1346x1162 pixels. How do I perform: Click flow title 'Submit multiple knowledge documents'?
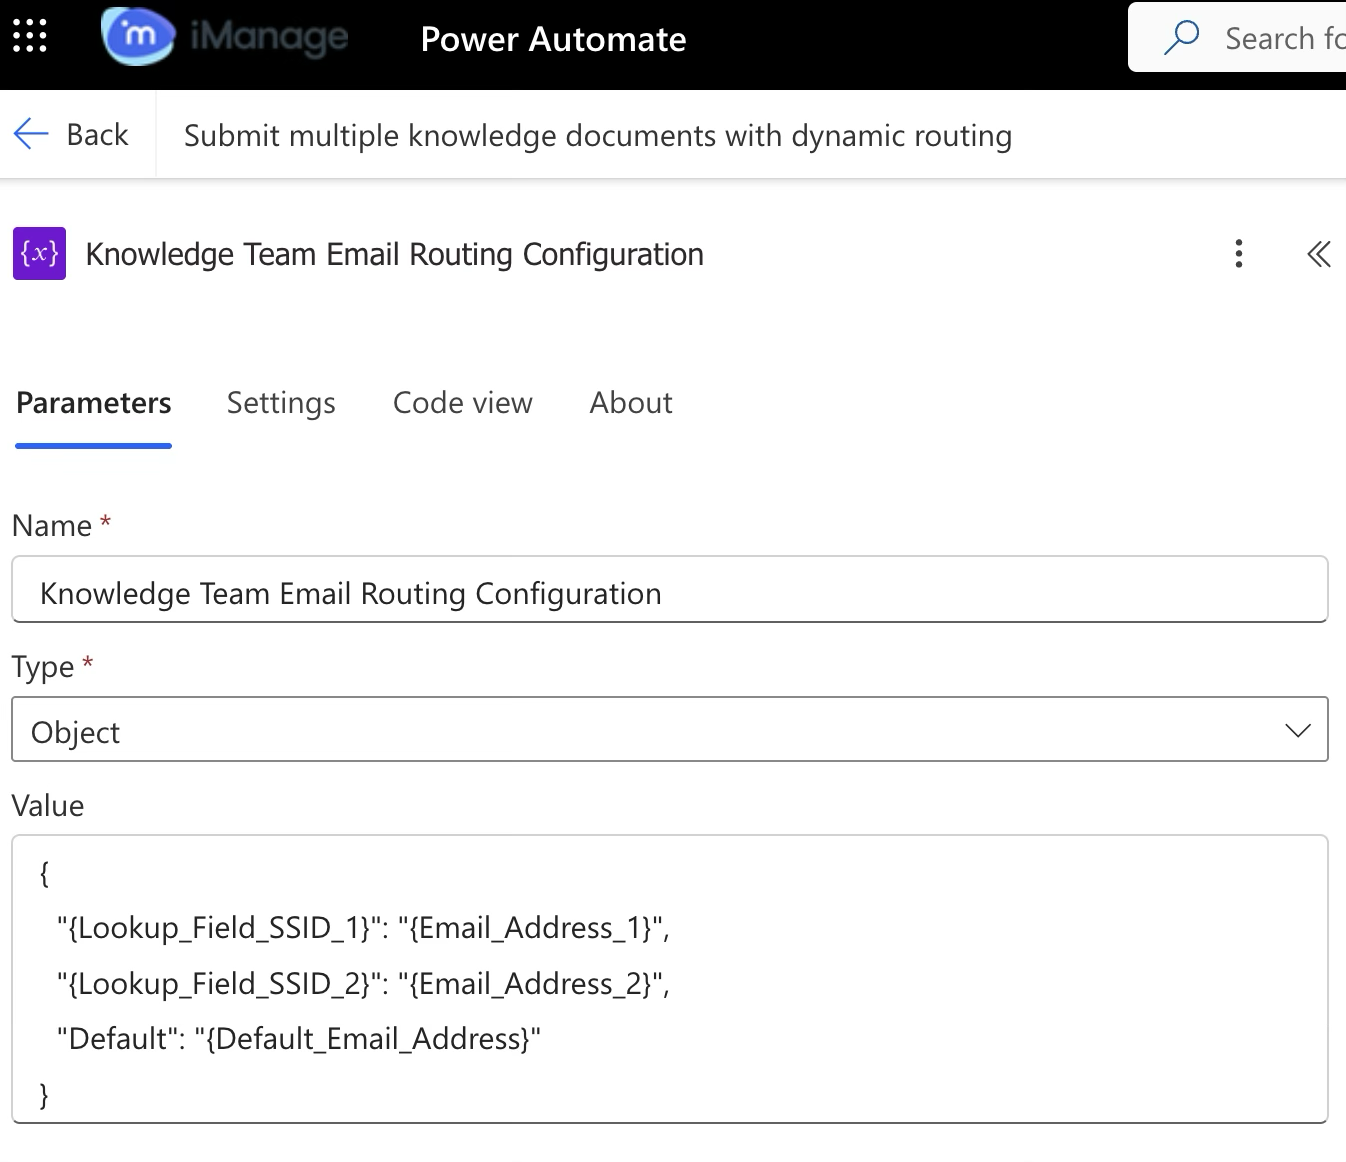(x=598, y=135)
